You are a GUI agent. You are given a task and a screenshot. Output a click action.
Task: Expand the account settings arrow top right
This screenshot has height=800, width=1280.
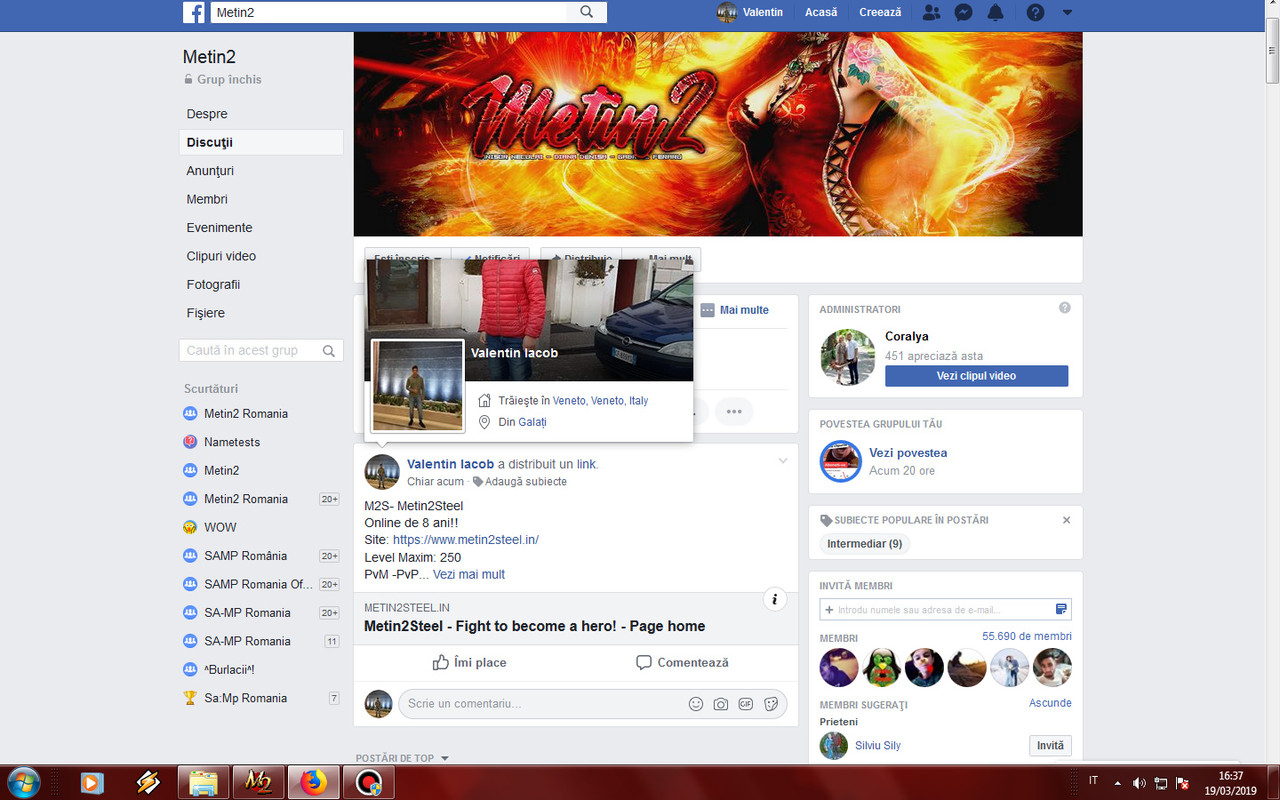click(x=1066, y=12)
